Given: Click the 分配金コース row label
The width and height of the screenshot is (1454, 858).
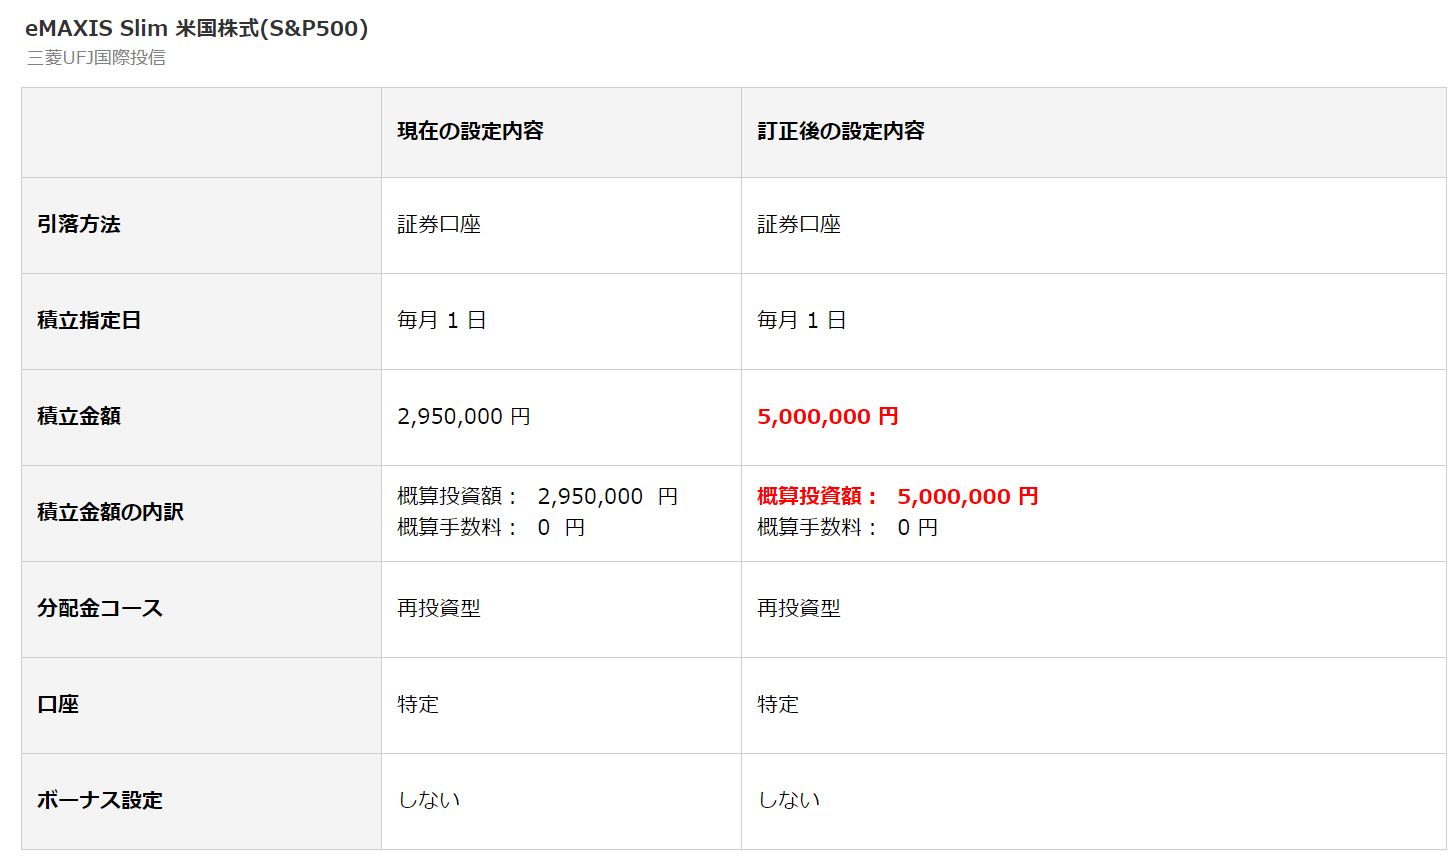Looking at the screenshot, I should coord(99,609).
